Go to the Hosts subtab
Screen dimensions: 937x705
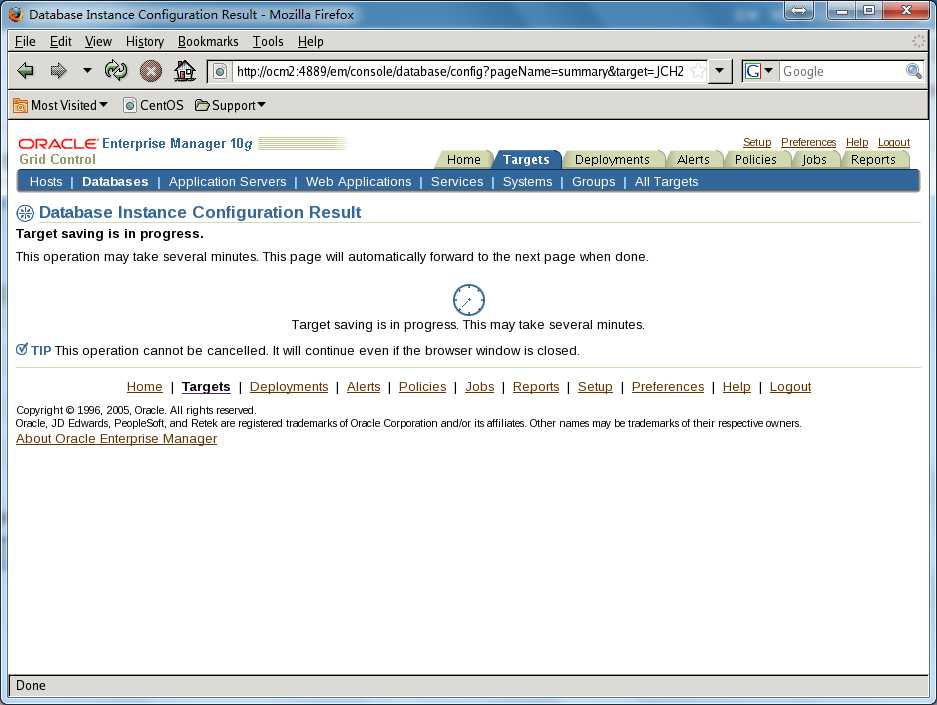(46, 182)
